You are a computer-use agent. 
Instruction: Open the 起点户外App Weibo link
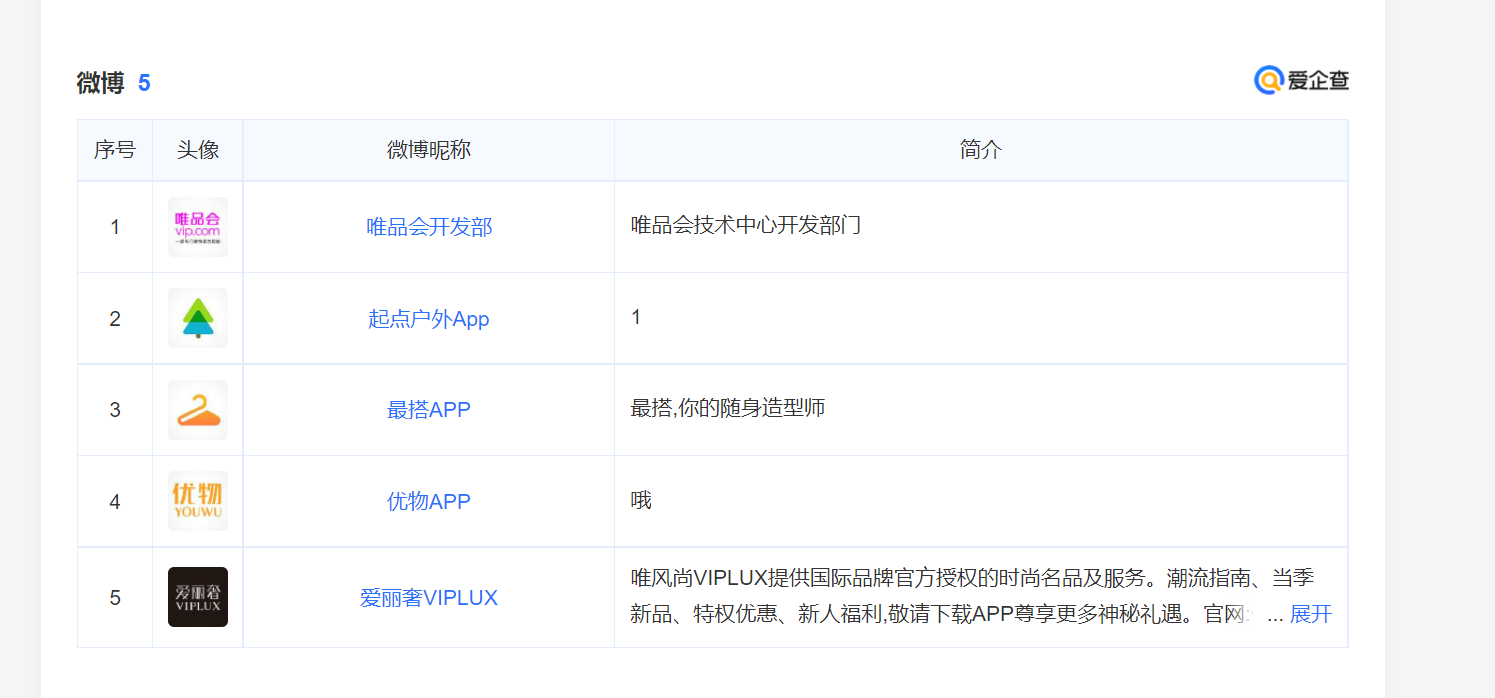[x=429, y=319]
